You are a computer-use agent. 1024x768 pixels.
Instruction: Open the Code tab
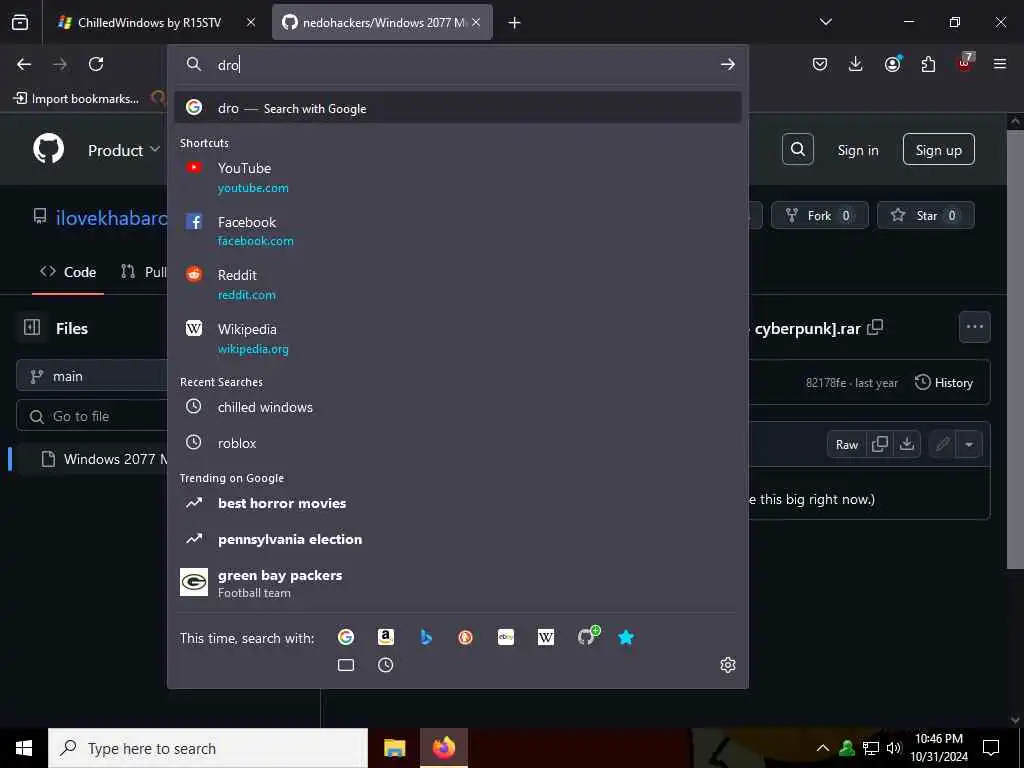tap(68, 272)
